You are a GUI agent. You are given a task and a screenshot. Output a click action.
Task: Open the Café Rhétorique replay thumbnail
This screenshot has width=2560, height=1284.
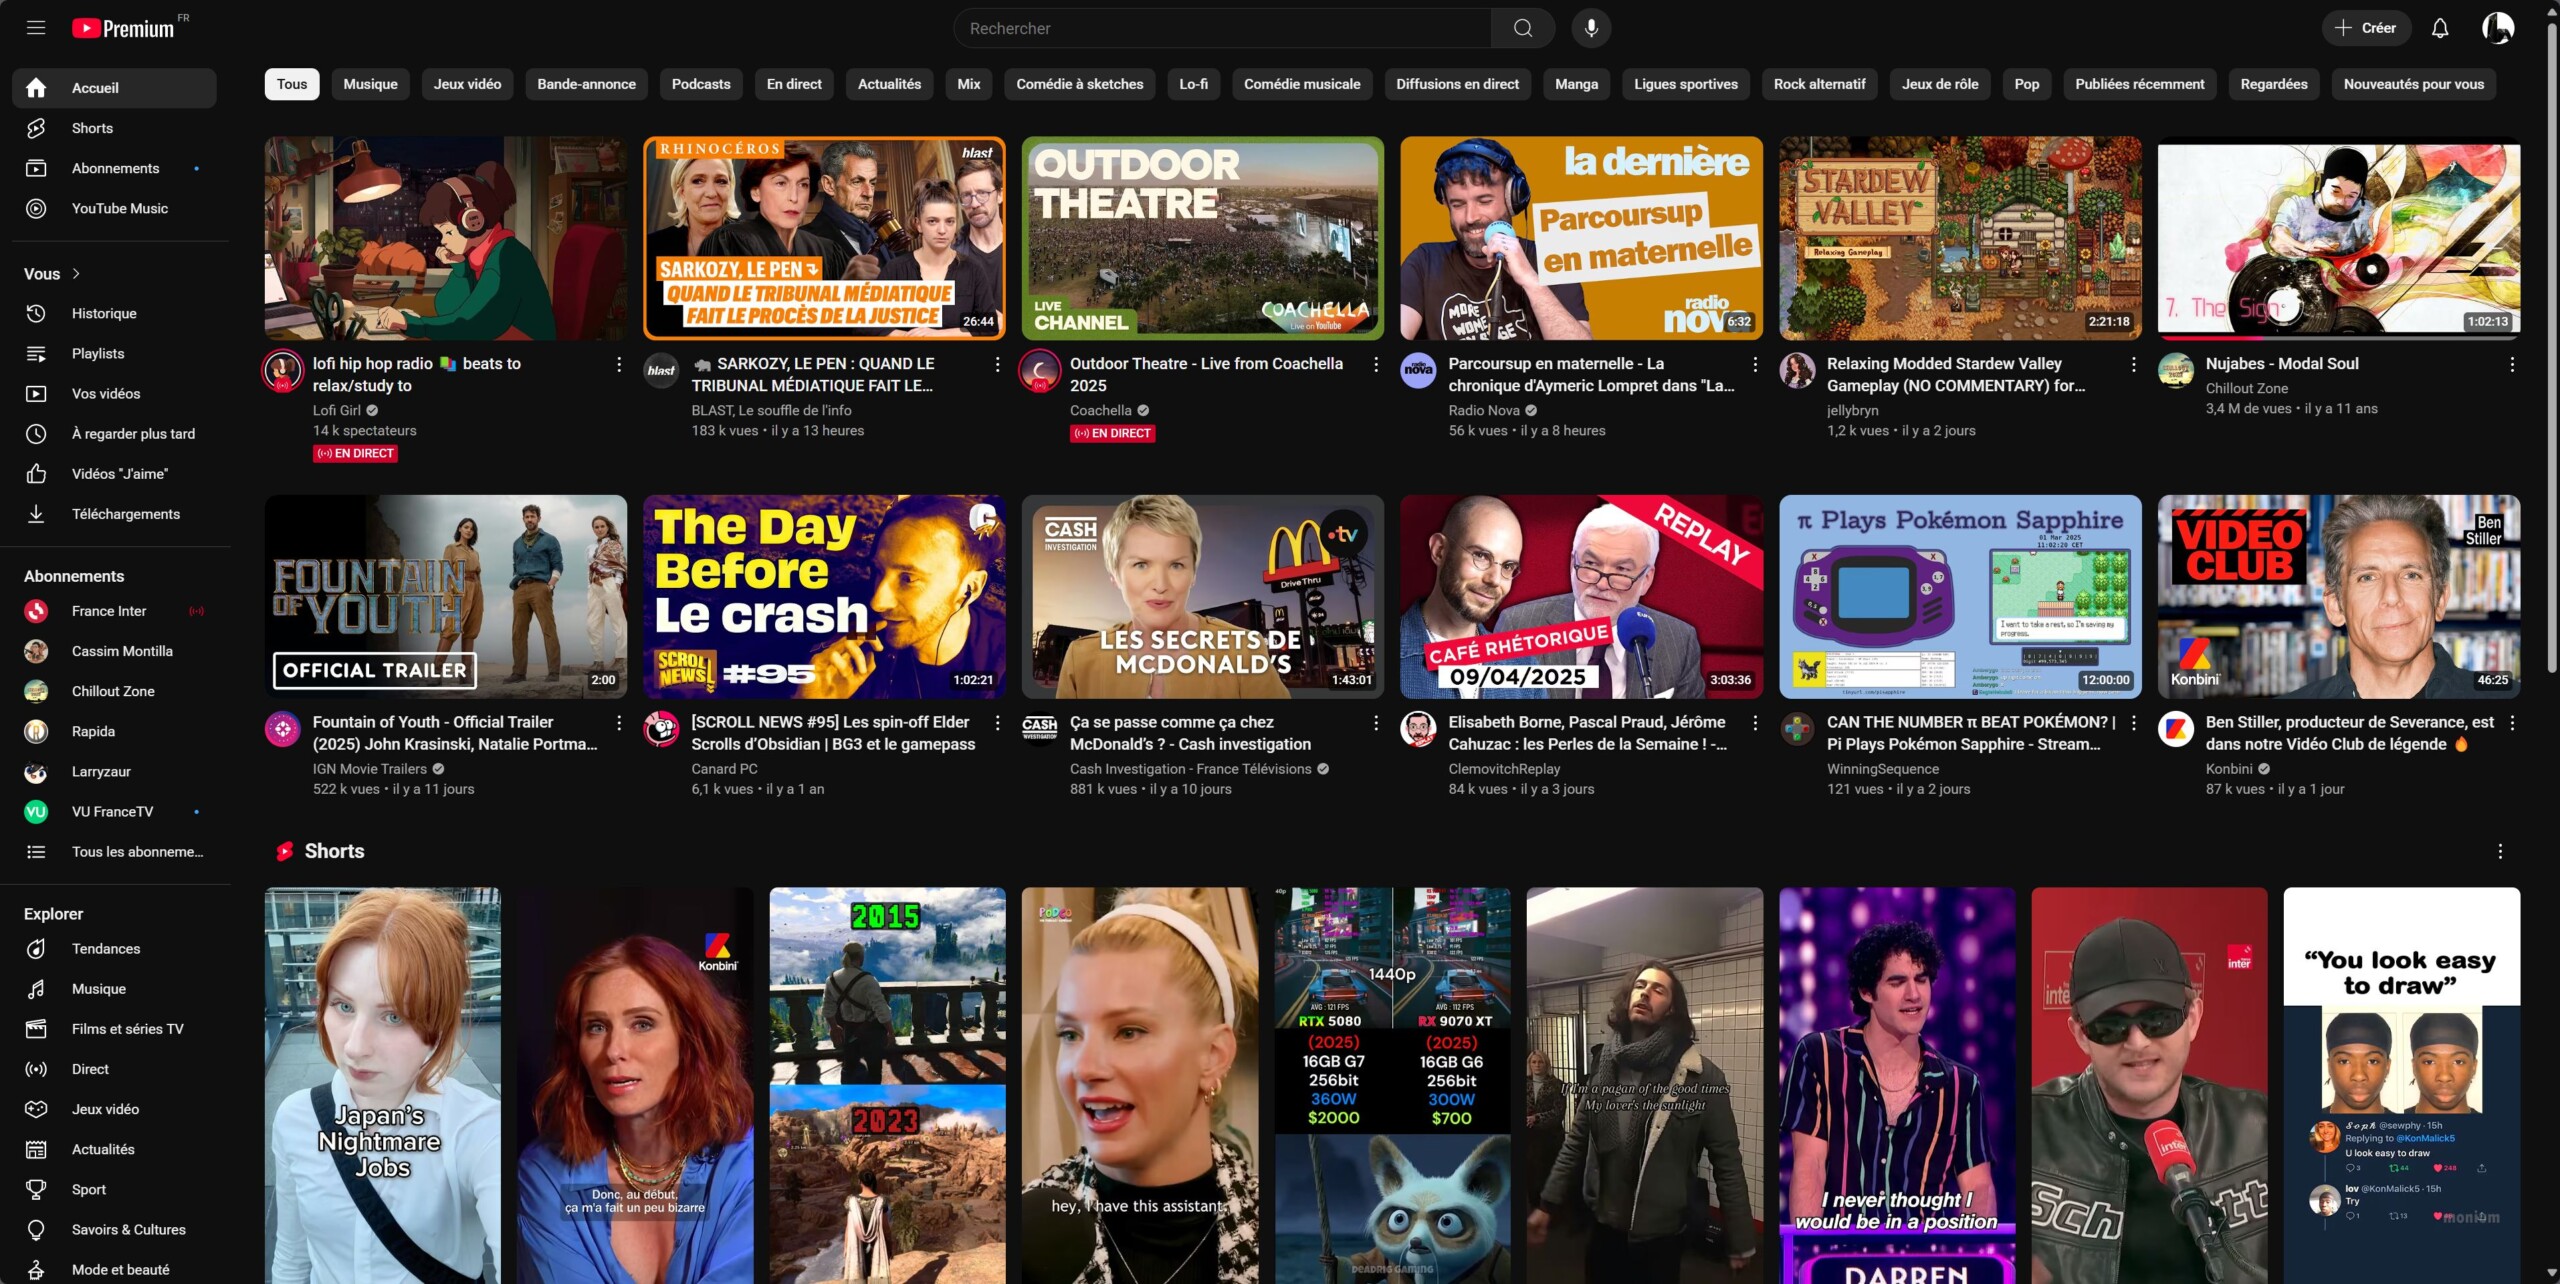click(1581, 596)
